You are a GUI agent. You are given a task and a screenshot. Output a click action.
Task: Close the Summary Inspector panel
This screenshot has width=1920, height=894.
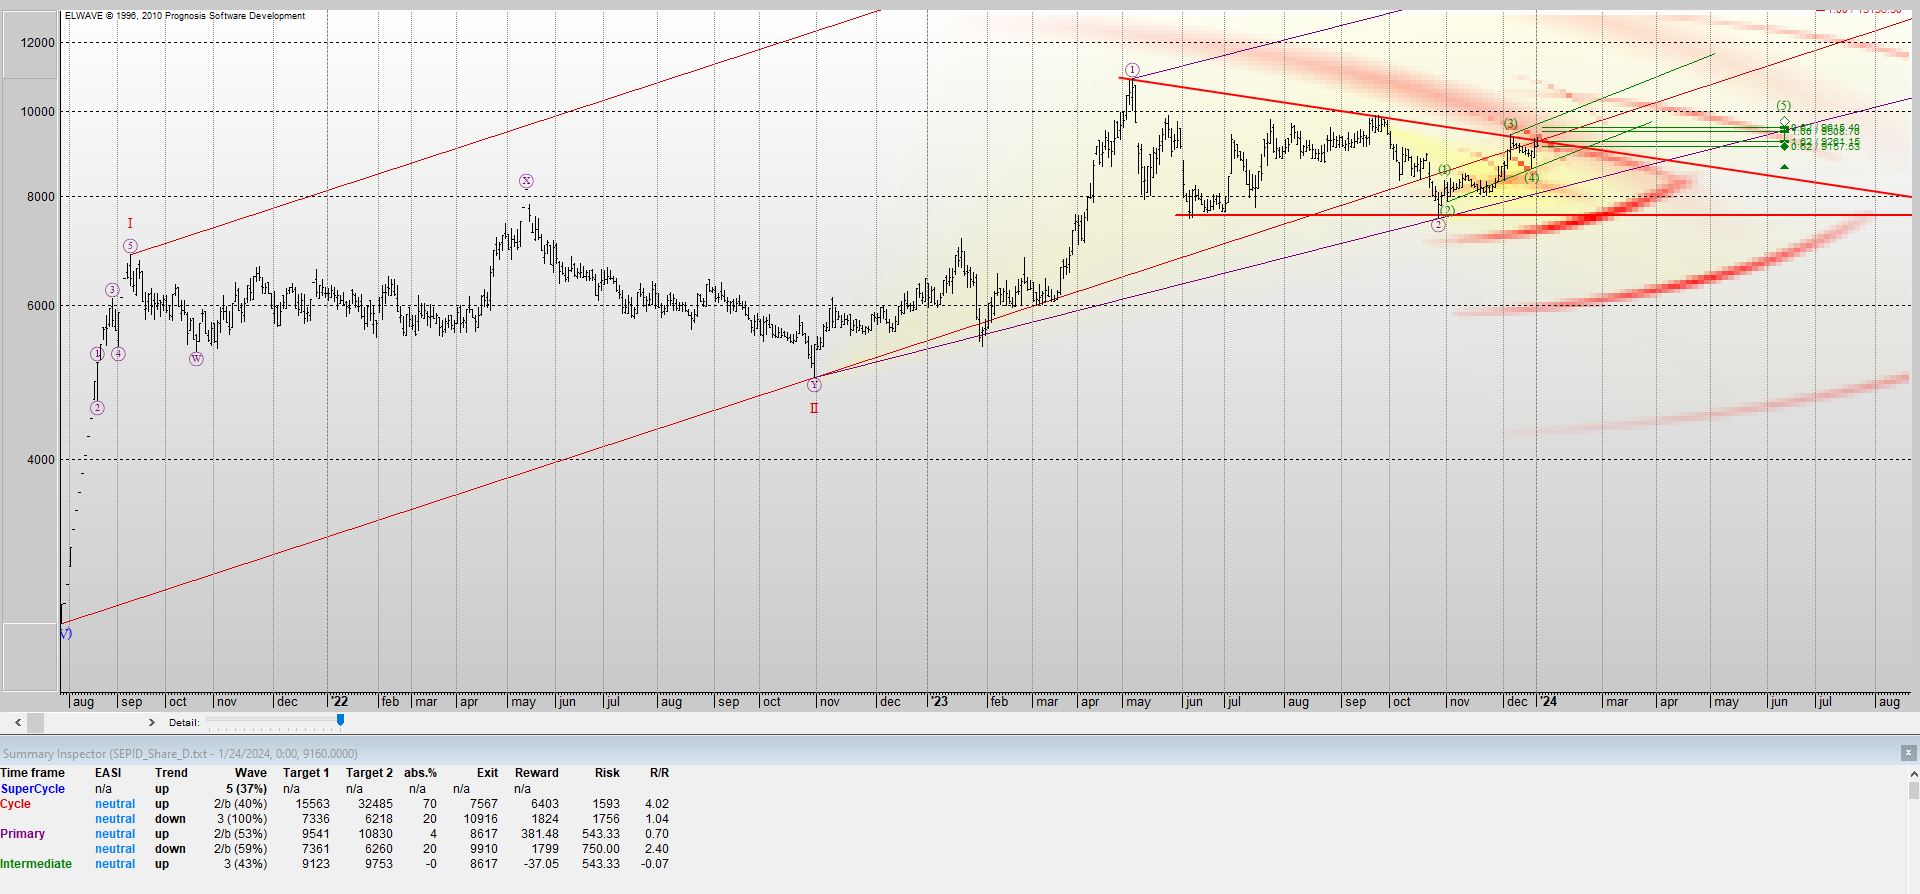click(1908, 753)
